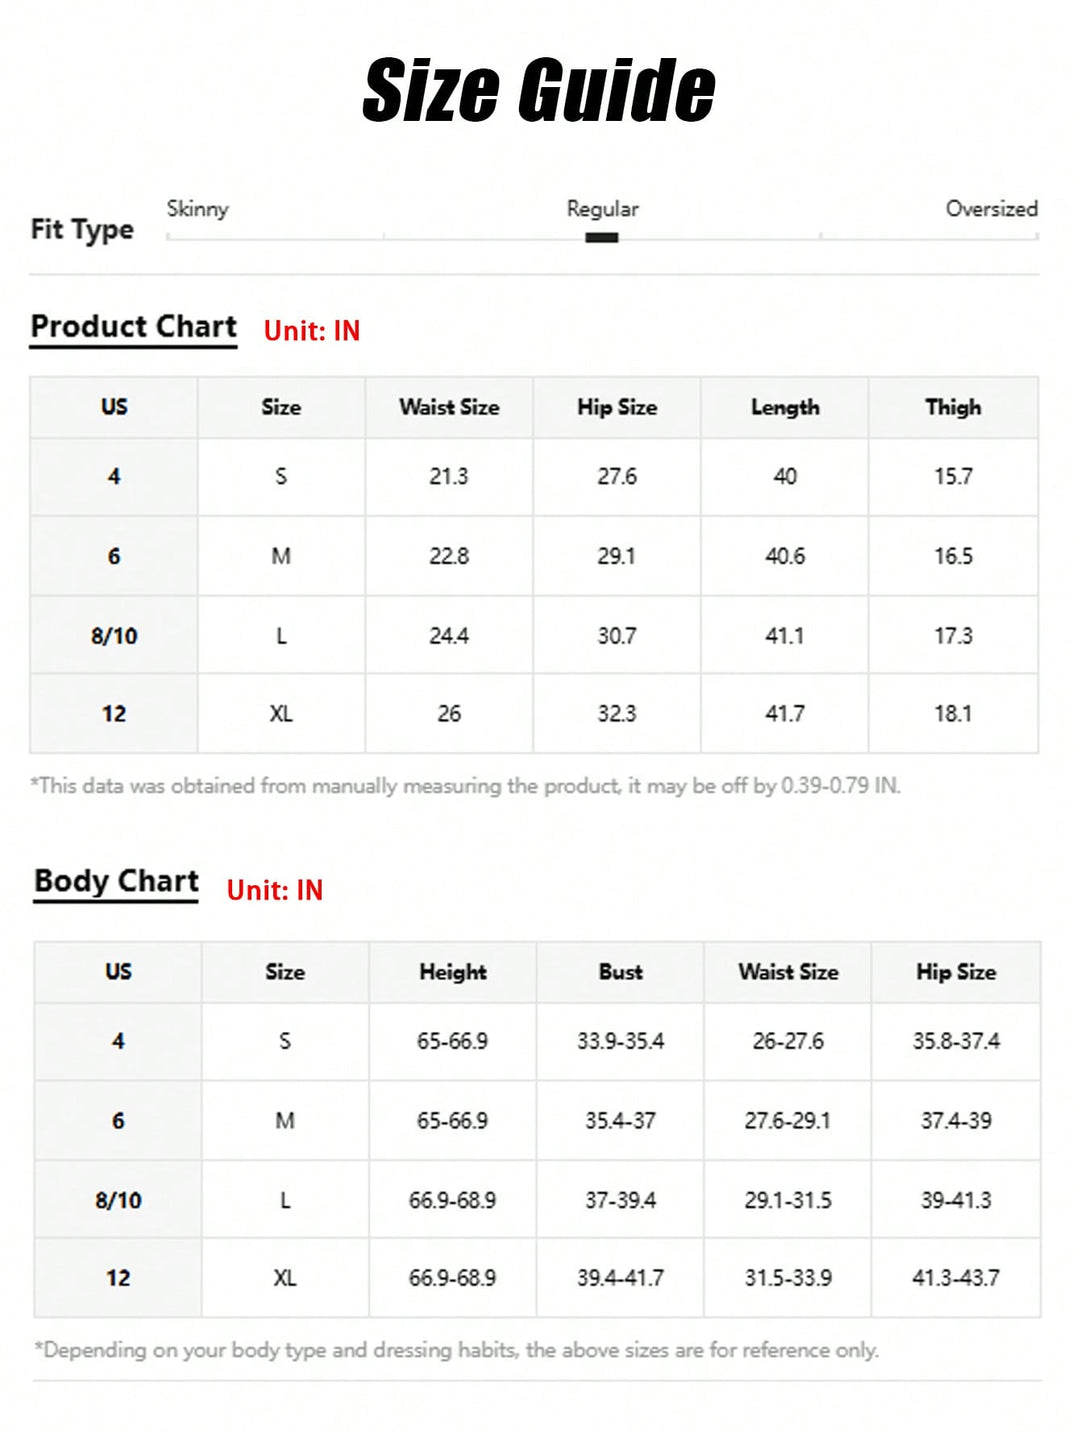Click hip range 41.3-43.7 cell
The height and width of the screenshot is (1439, 1080).
[956, 1277]
